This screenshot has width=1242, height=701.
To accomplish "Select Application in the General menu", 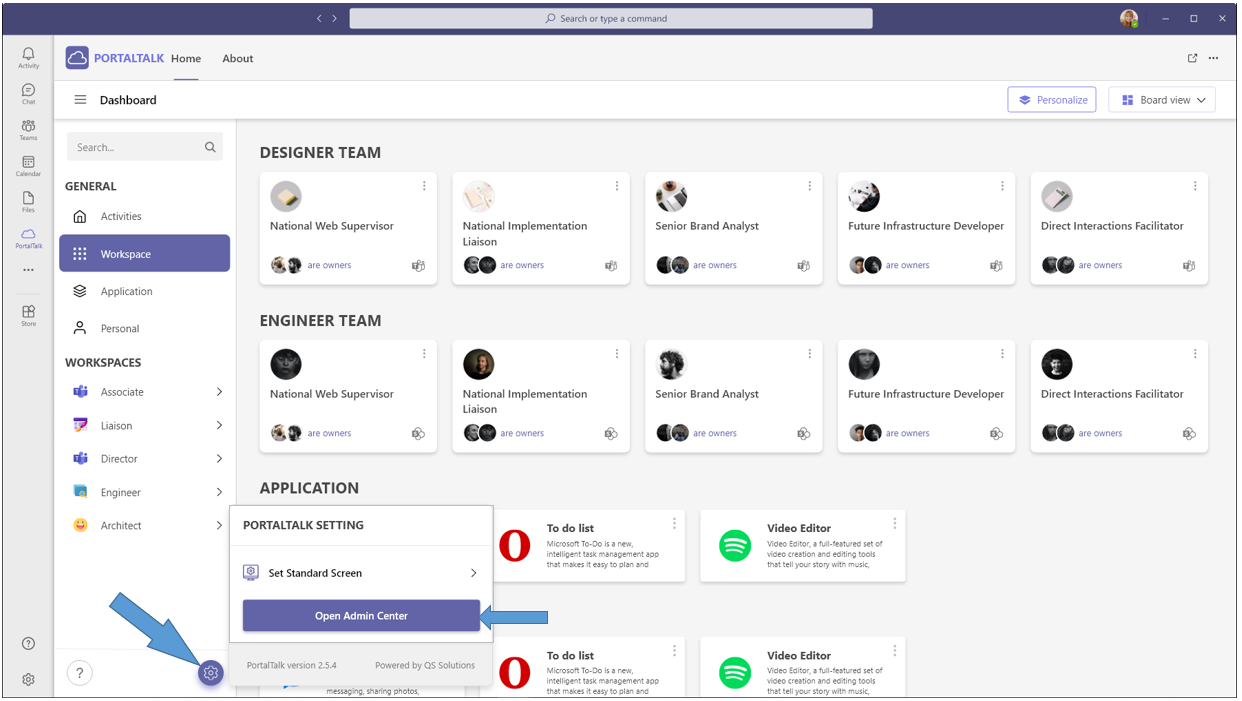I will tap(126, 291).
